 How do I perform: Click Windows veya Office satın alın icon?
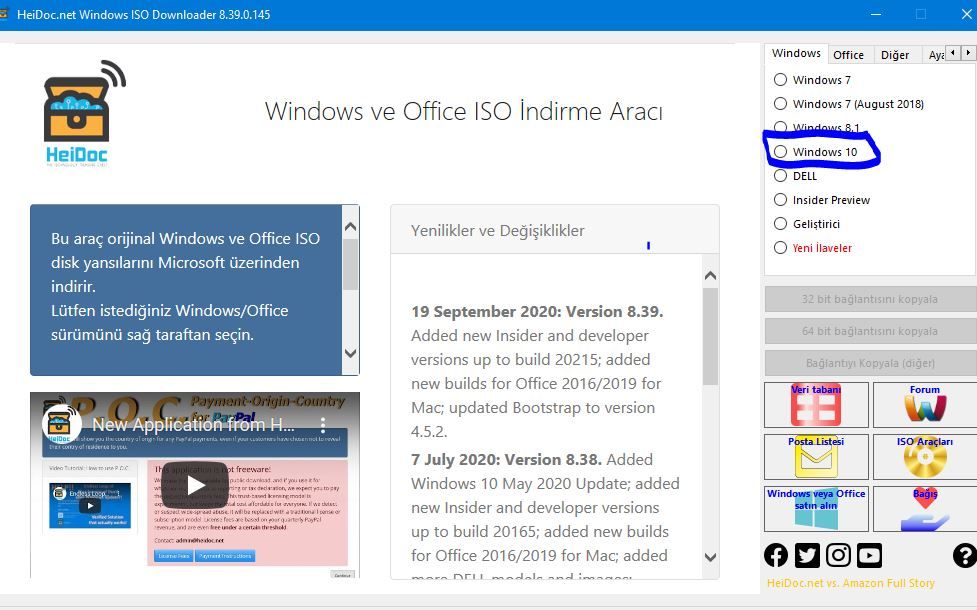click(816, 508)
